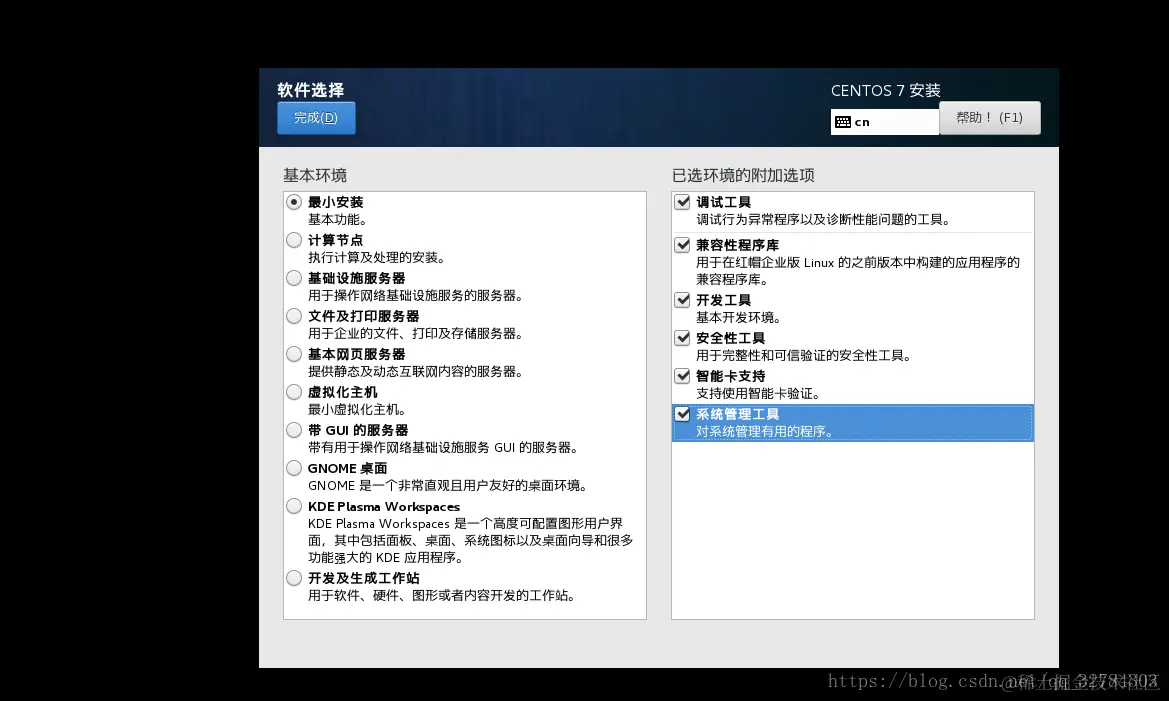Viewport: 1169px width, 701px height.
Task: Click the 虚拟化主机 label text
Action: tap(343, 392)
